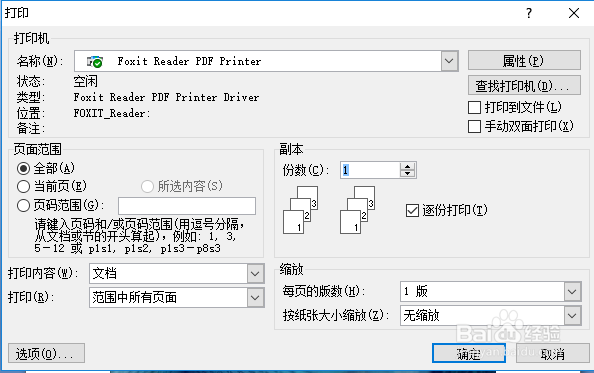The width and height of the screenshot is (594, 373).
Task: Open the 按纸张大小缩放 dropdown
Action: 572,315
